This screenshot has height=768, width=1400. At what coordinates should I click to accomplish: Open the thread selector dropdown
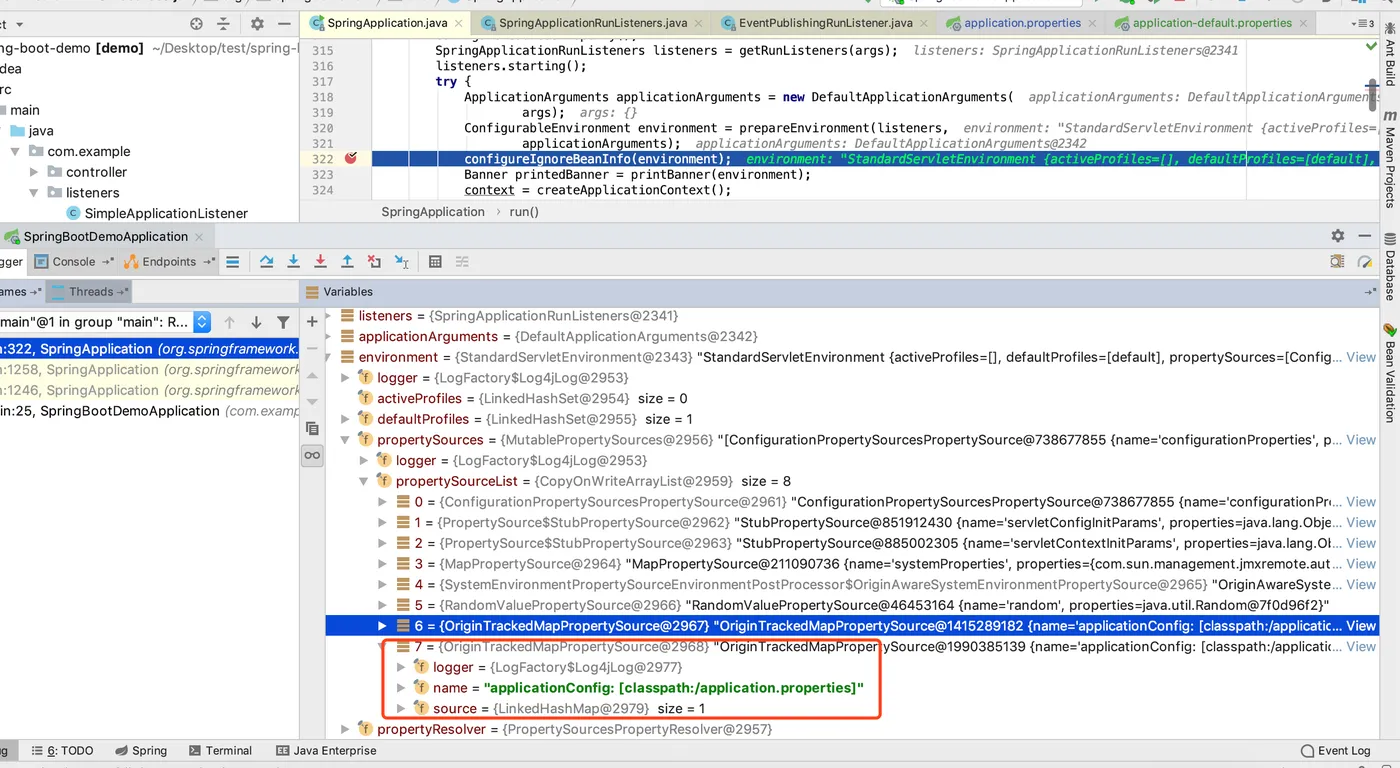pos(202,322)
